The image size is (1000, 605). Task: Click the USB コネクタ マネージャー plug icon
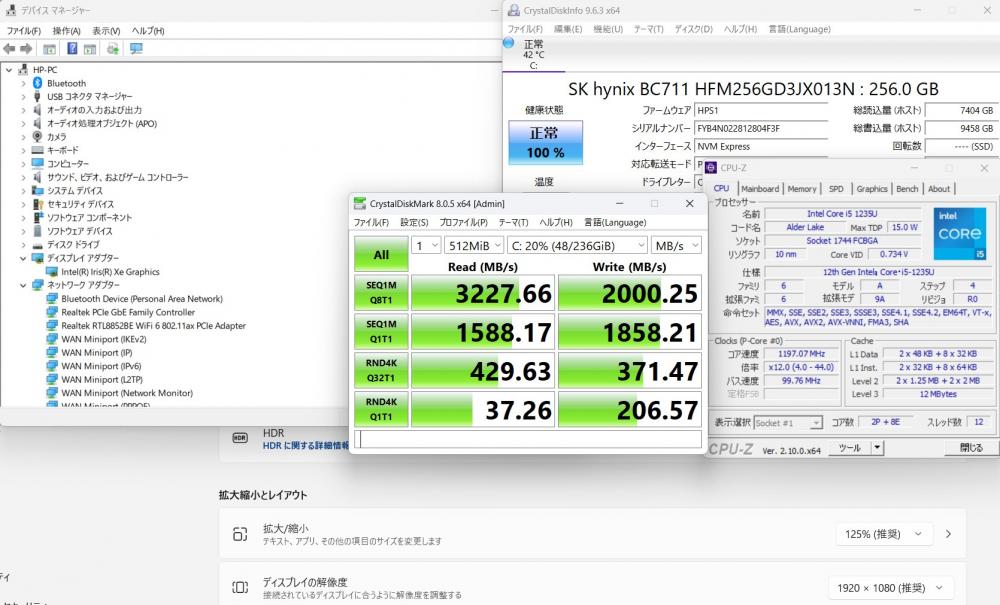[x=38, y=96]
